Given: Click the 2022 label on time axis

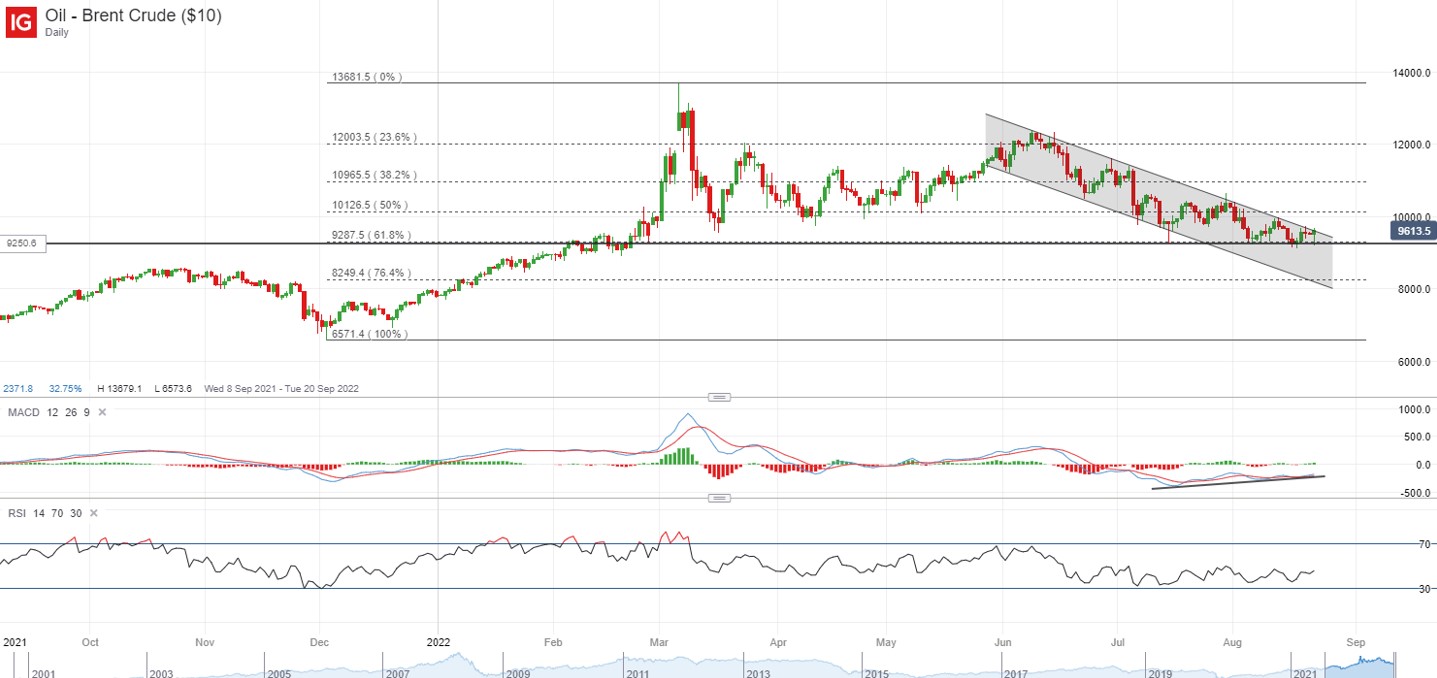Looking at the screenshot, I should (x=438, y=641).
